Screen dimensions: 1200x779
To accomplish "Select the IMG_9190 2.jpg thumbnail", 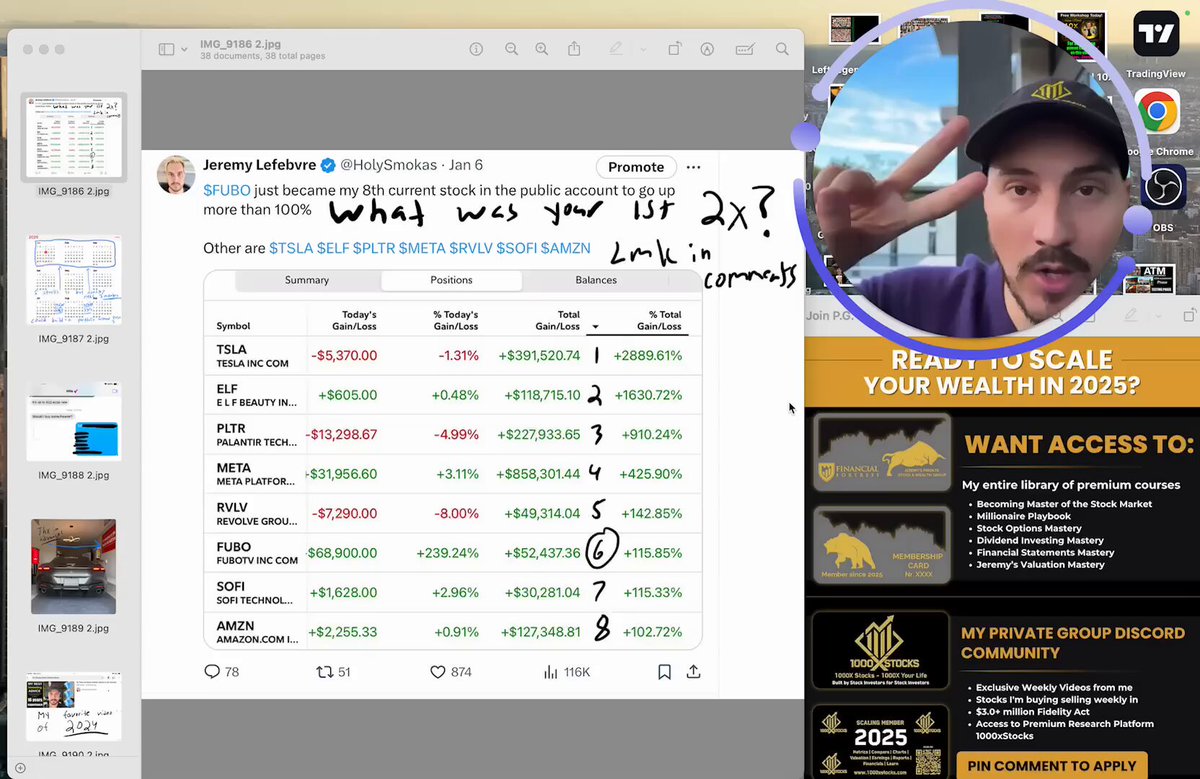I will (x=73, y=706).
